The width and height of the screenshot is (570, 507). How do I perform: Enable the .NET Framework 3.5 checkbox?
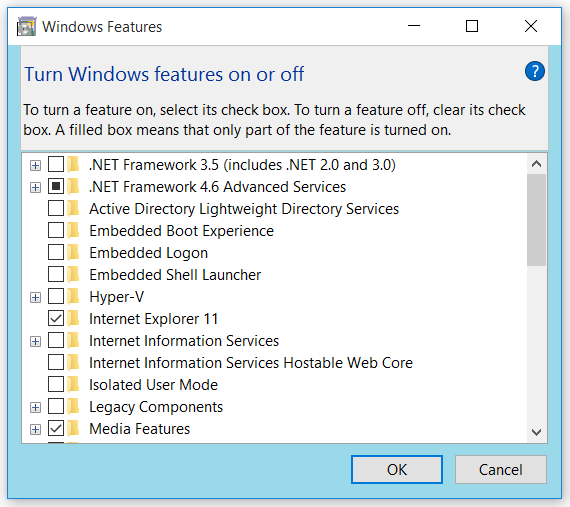click(x=56, y=165)
